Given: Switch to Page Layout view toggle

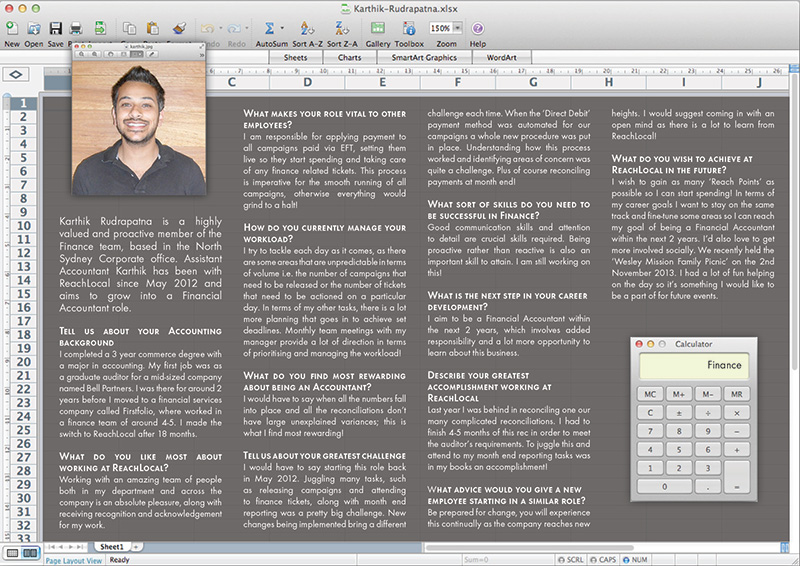Looking at the screenshot, I should [31, 552].
